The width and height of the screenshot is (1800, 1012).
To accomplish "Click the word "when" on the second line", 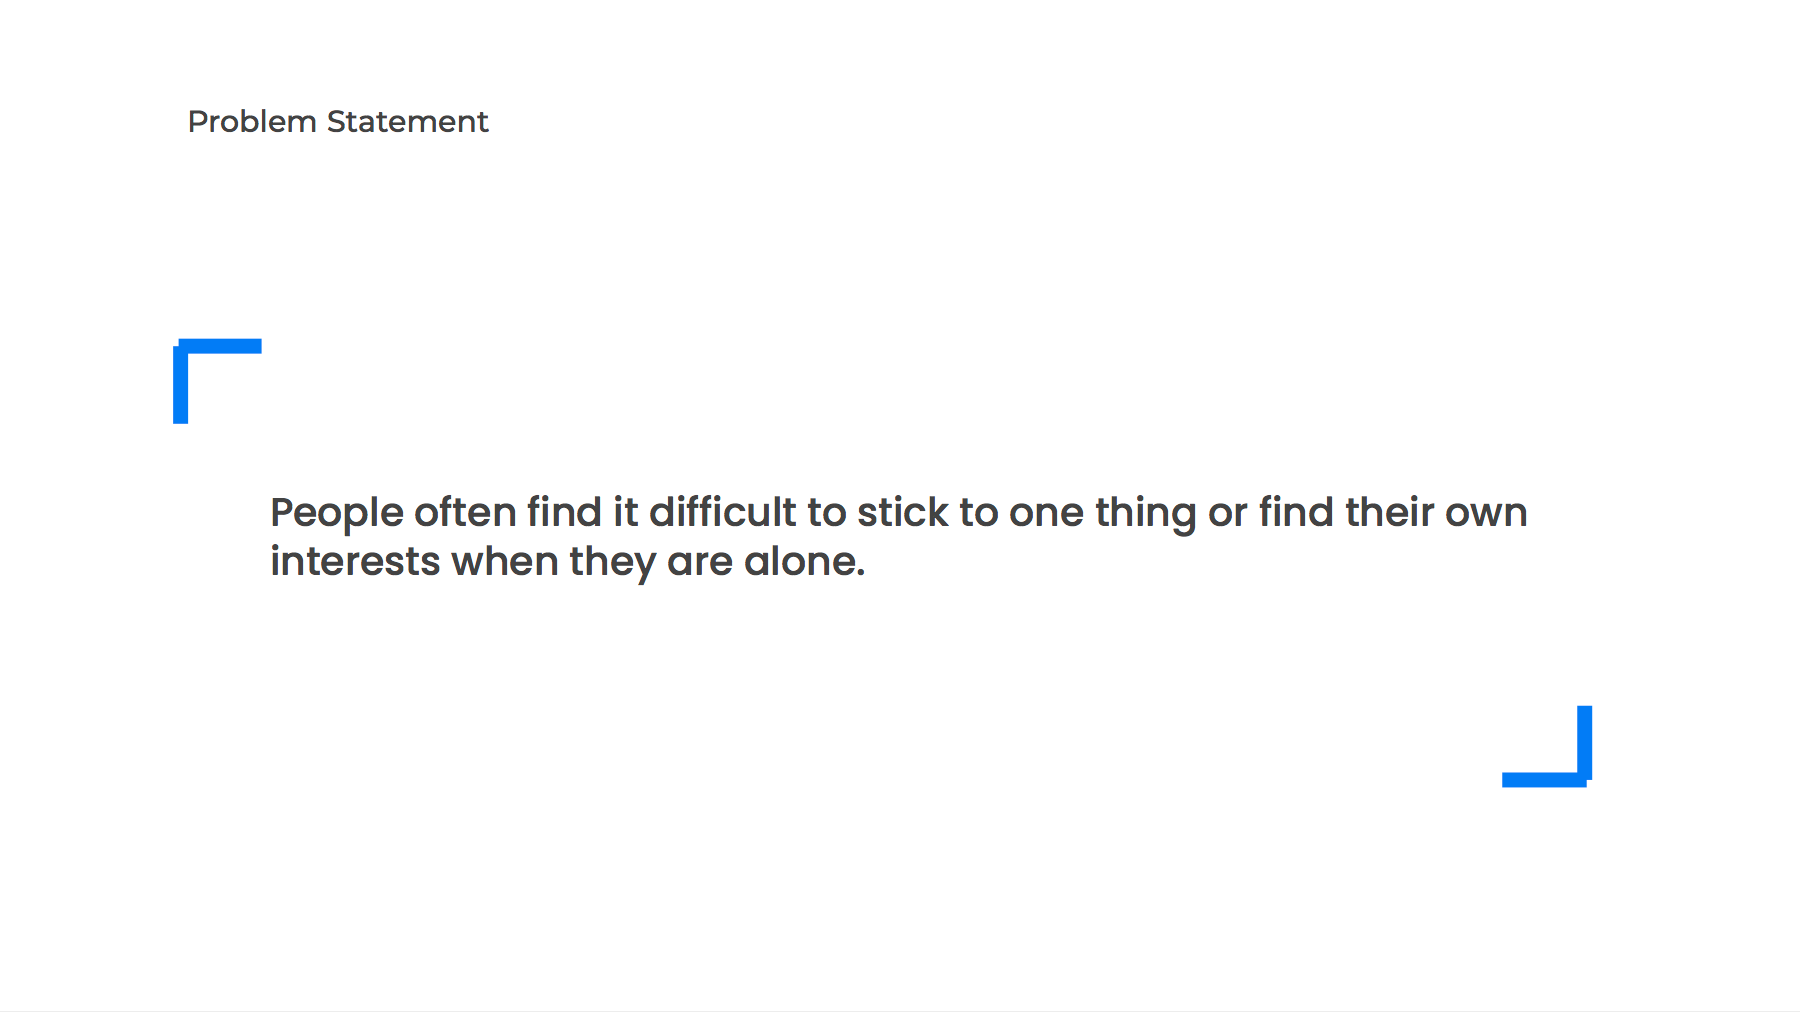I will 504,561.
